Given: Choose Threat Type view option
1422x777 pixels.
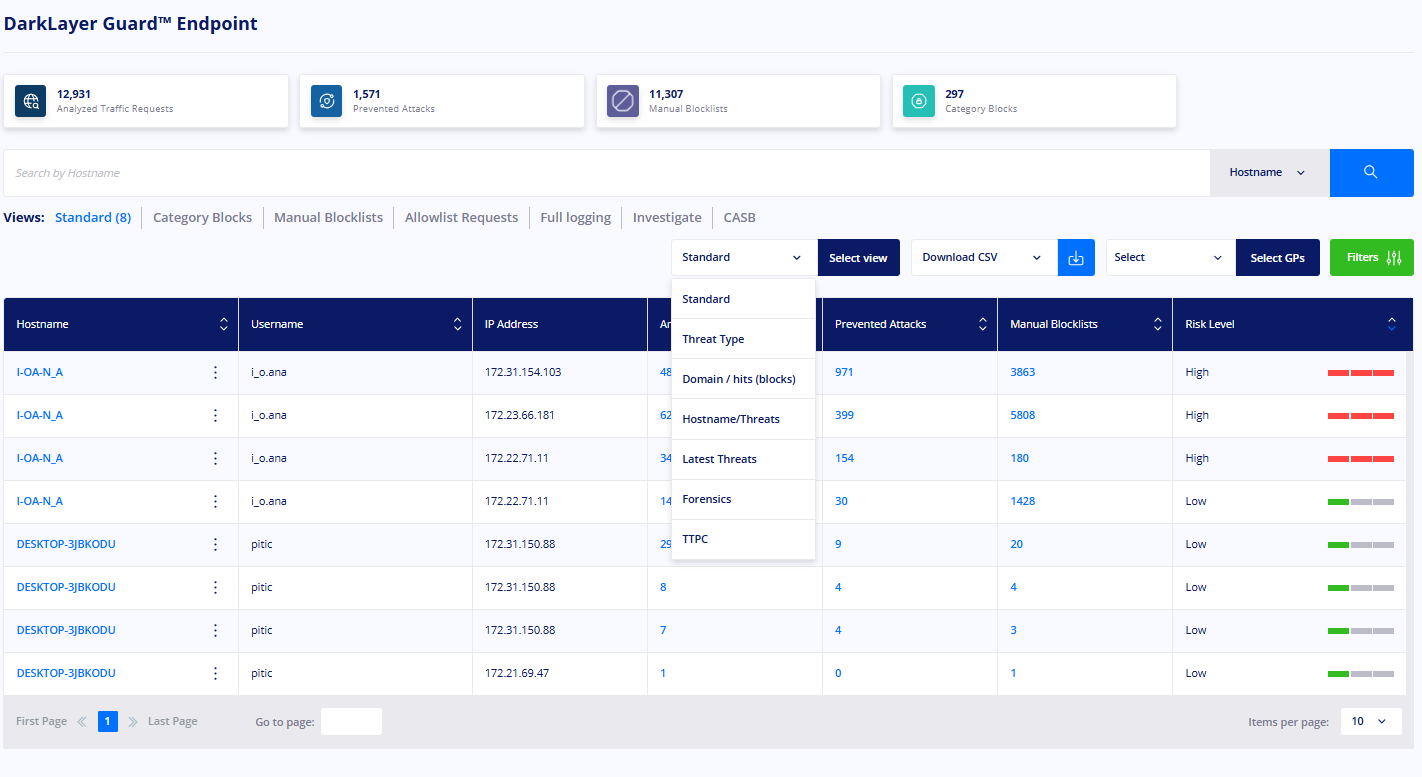Looking at the screenshot, I should pyautogui.click(x=744, y=339).
